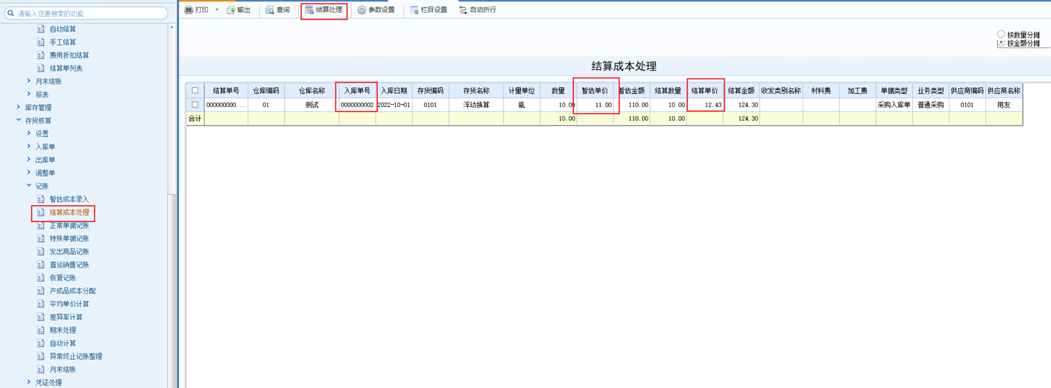
Task: Select the 按数量分摊 radio button
Action: 1001,34
